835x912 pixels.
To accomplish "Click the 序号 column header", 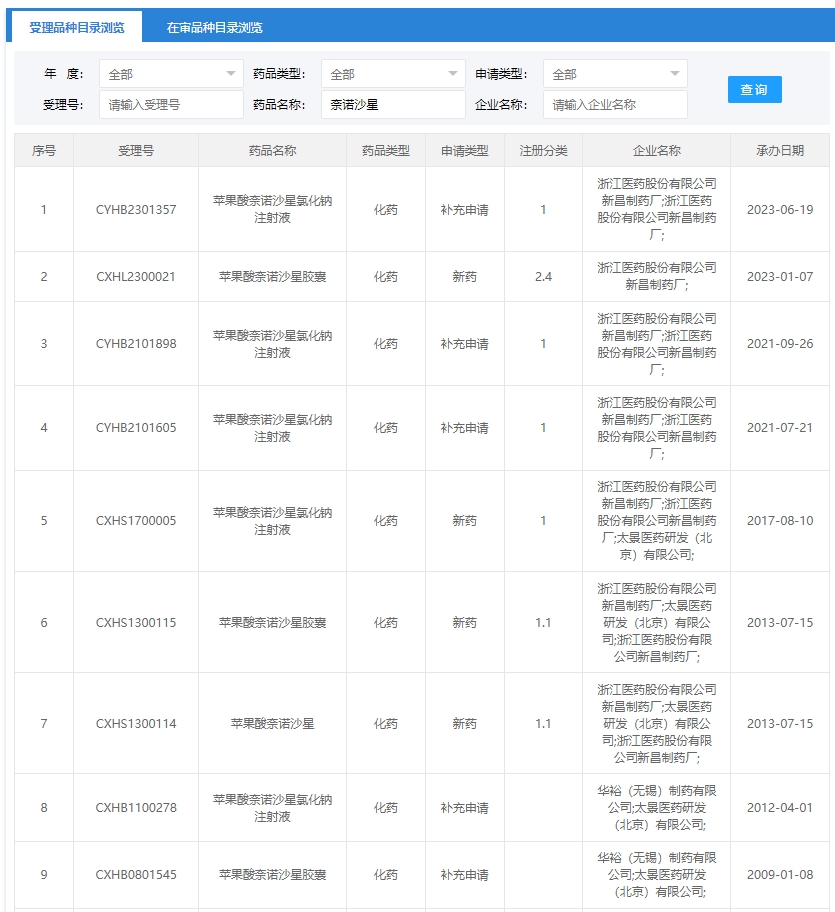I will 44,151.
